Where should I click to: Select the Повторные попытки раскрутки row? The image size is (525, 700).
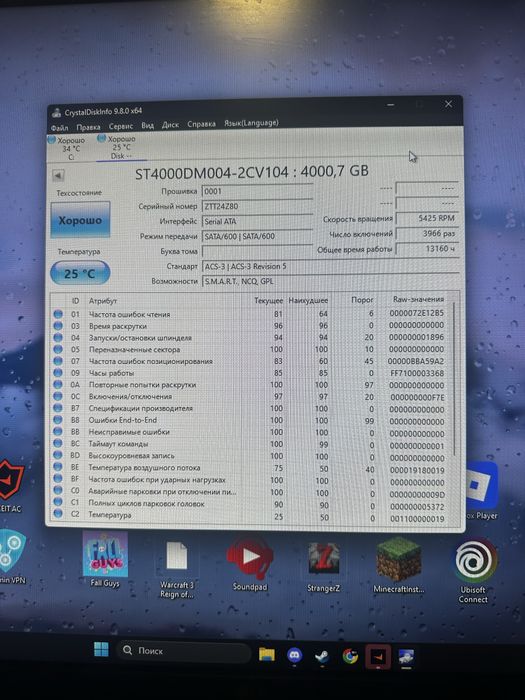(x=250, y=385)
